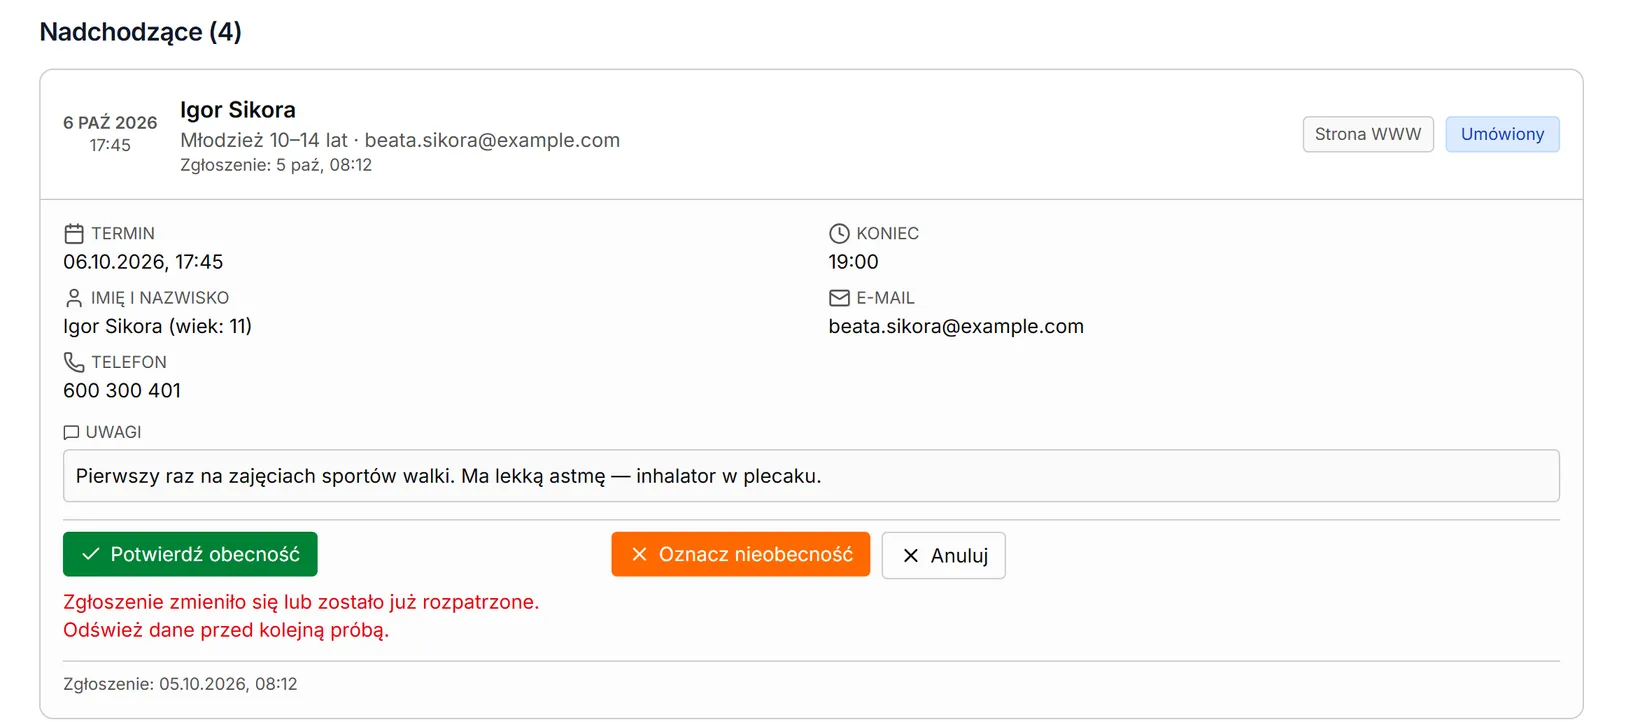Click the name value Igor Sikora (wiek: 11)

158,326
